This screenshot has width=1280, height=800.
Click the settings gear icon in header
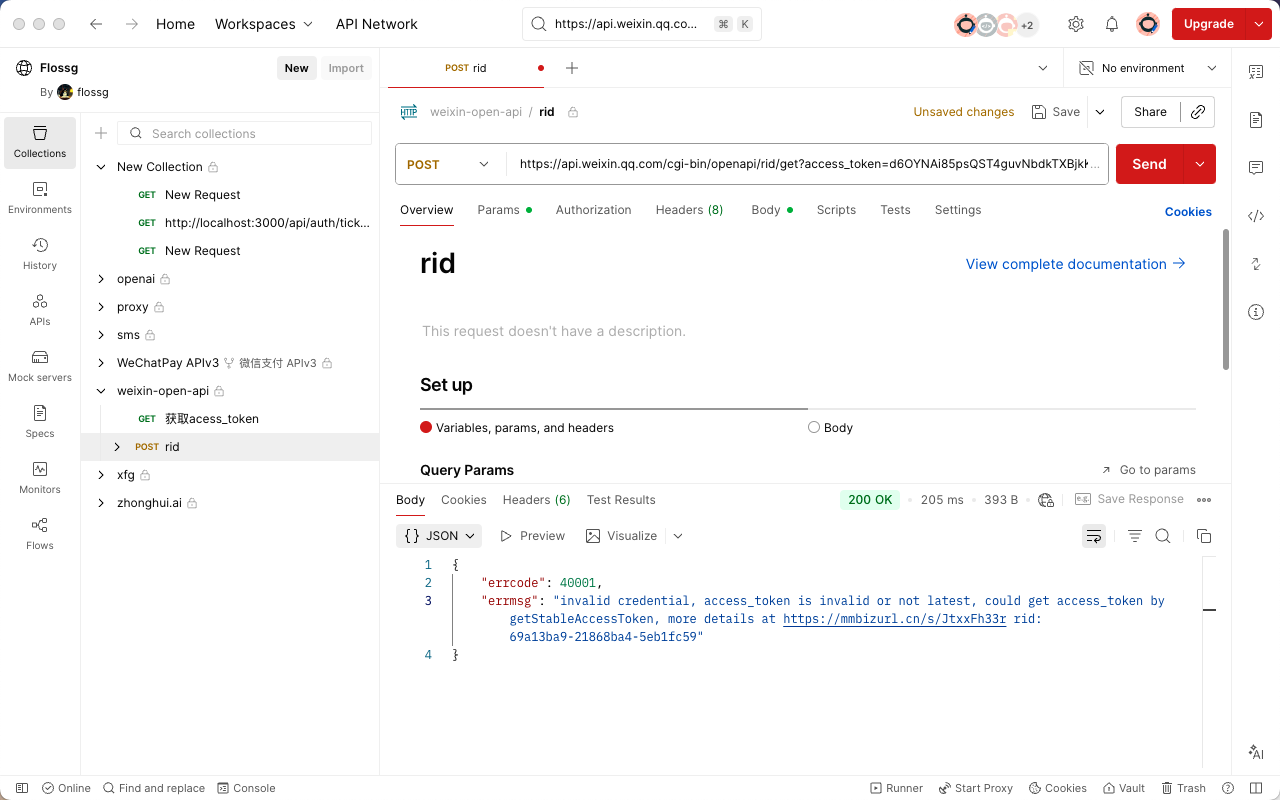coord(1076,24)
